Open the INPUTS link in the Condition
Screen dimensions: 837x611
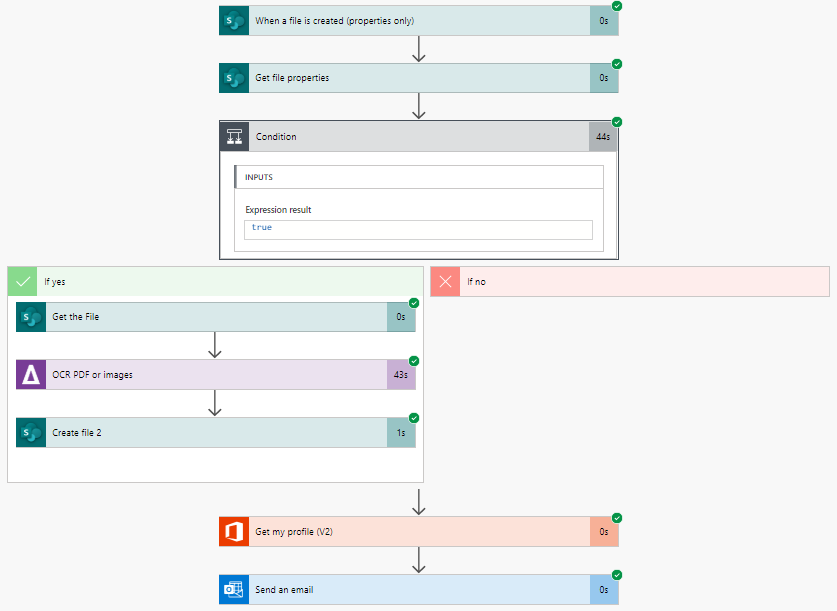point(259,177)
